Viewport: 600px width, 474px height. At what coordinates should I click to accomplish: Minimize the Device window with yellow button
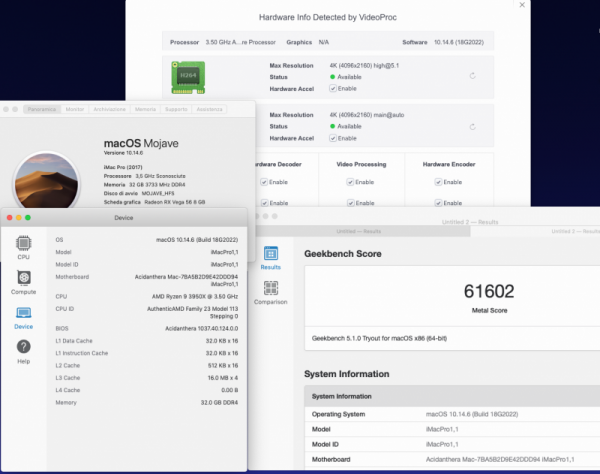click(x=19, y=218)
